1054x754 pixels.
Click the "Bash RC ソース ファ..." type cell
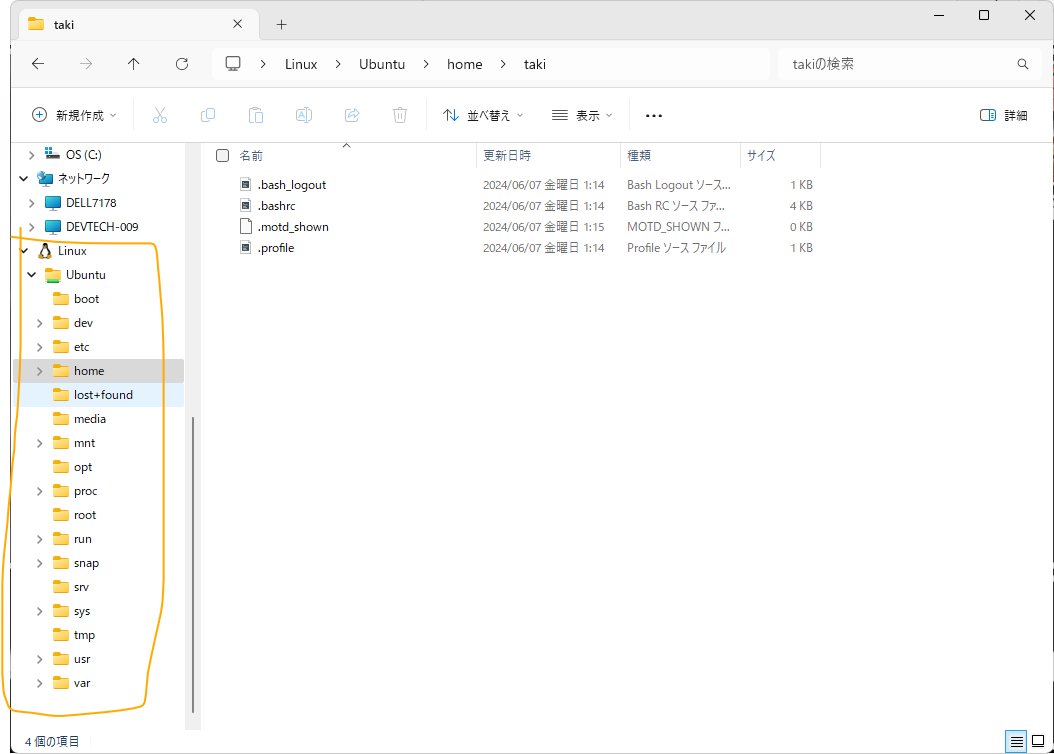676,206
